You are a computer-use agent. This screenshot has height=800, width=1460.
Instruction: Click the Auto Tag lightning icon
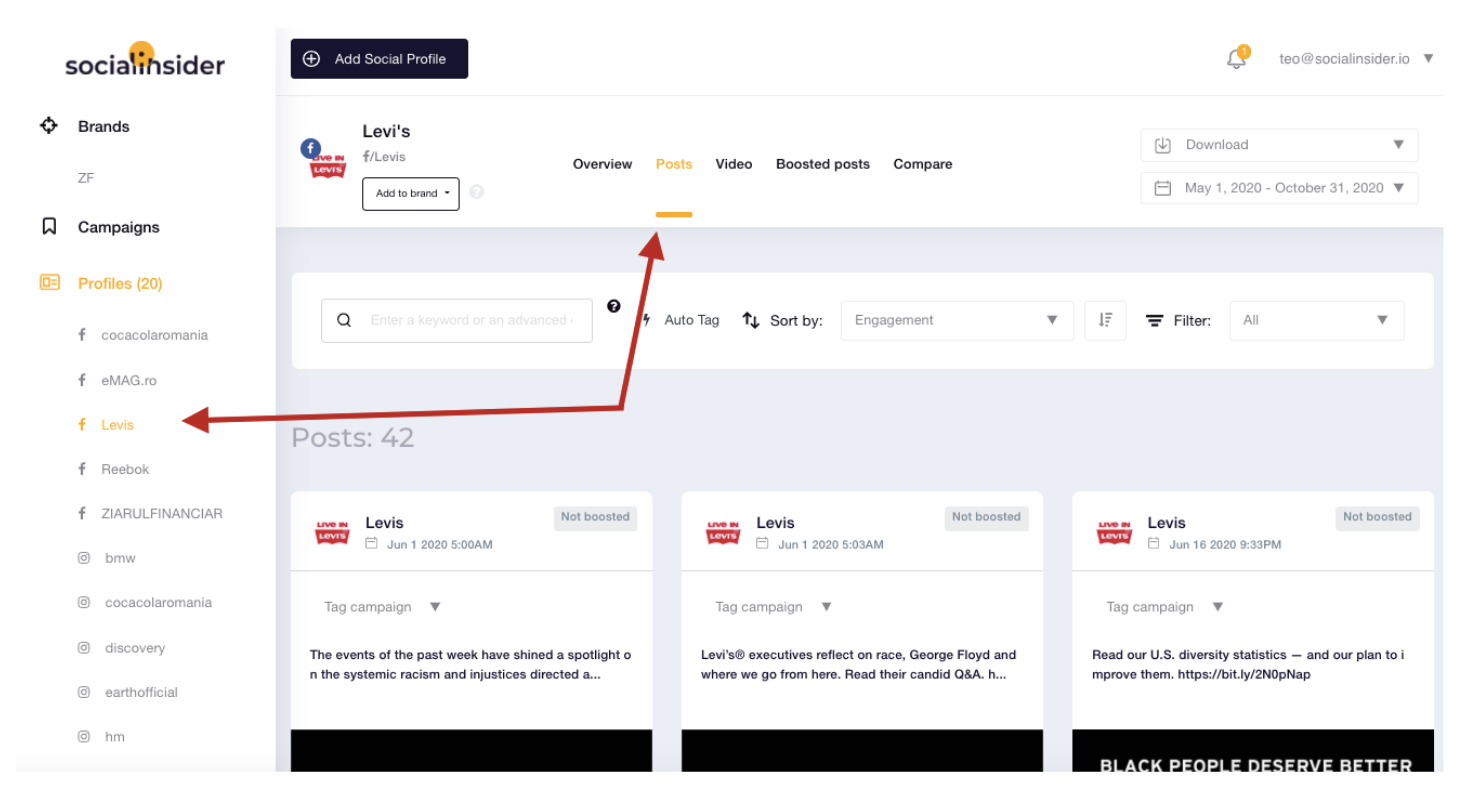(647, 320)
